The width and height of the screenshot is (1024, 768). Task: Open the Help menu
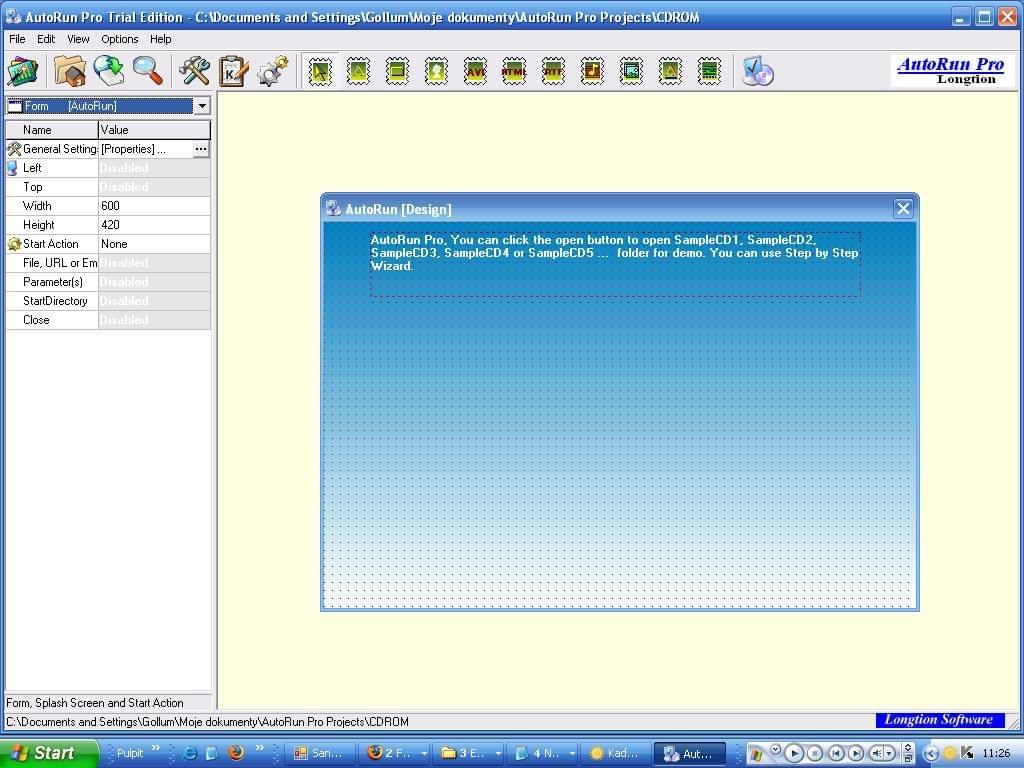coord(161,39)
